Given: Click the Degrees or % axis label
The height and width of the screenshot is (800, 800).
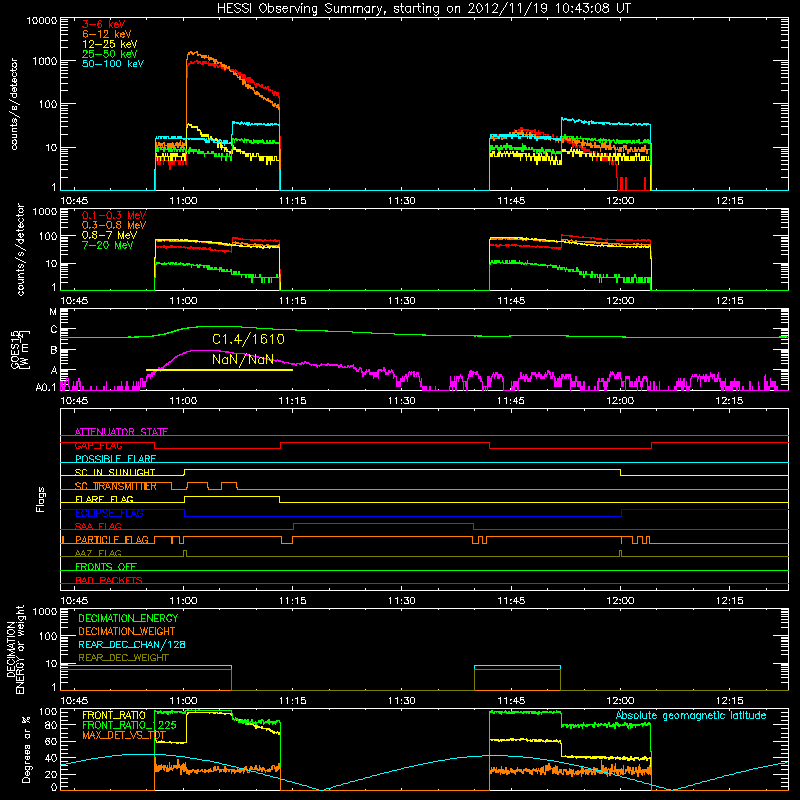Looking at the screenshot, I should [x=26, y=749].
